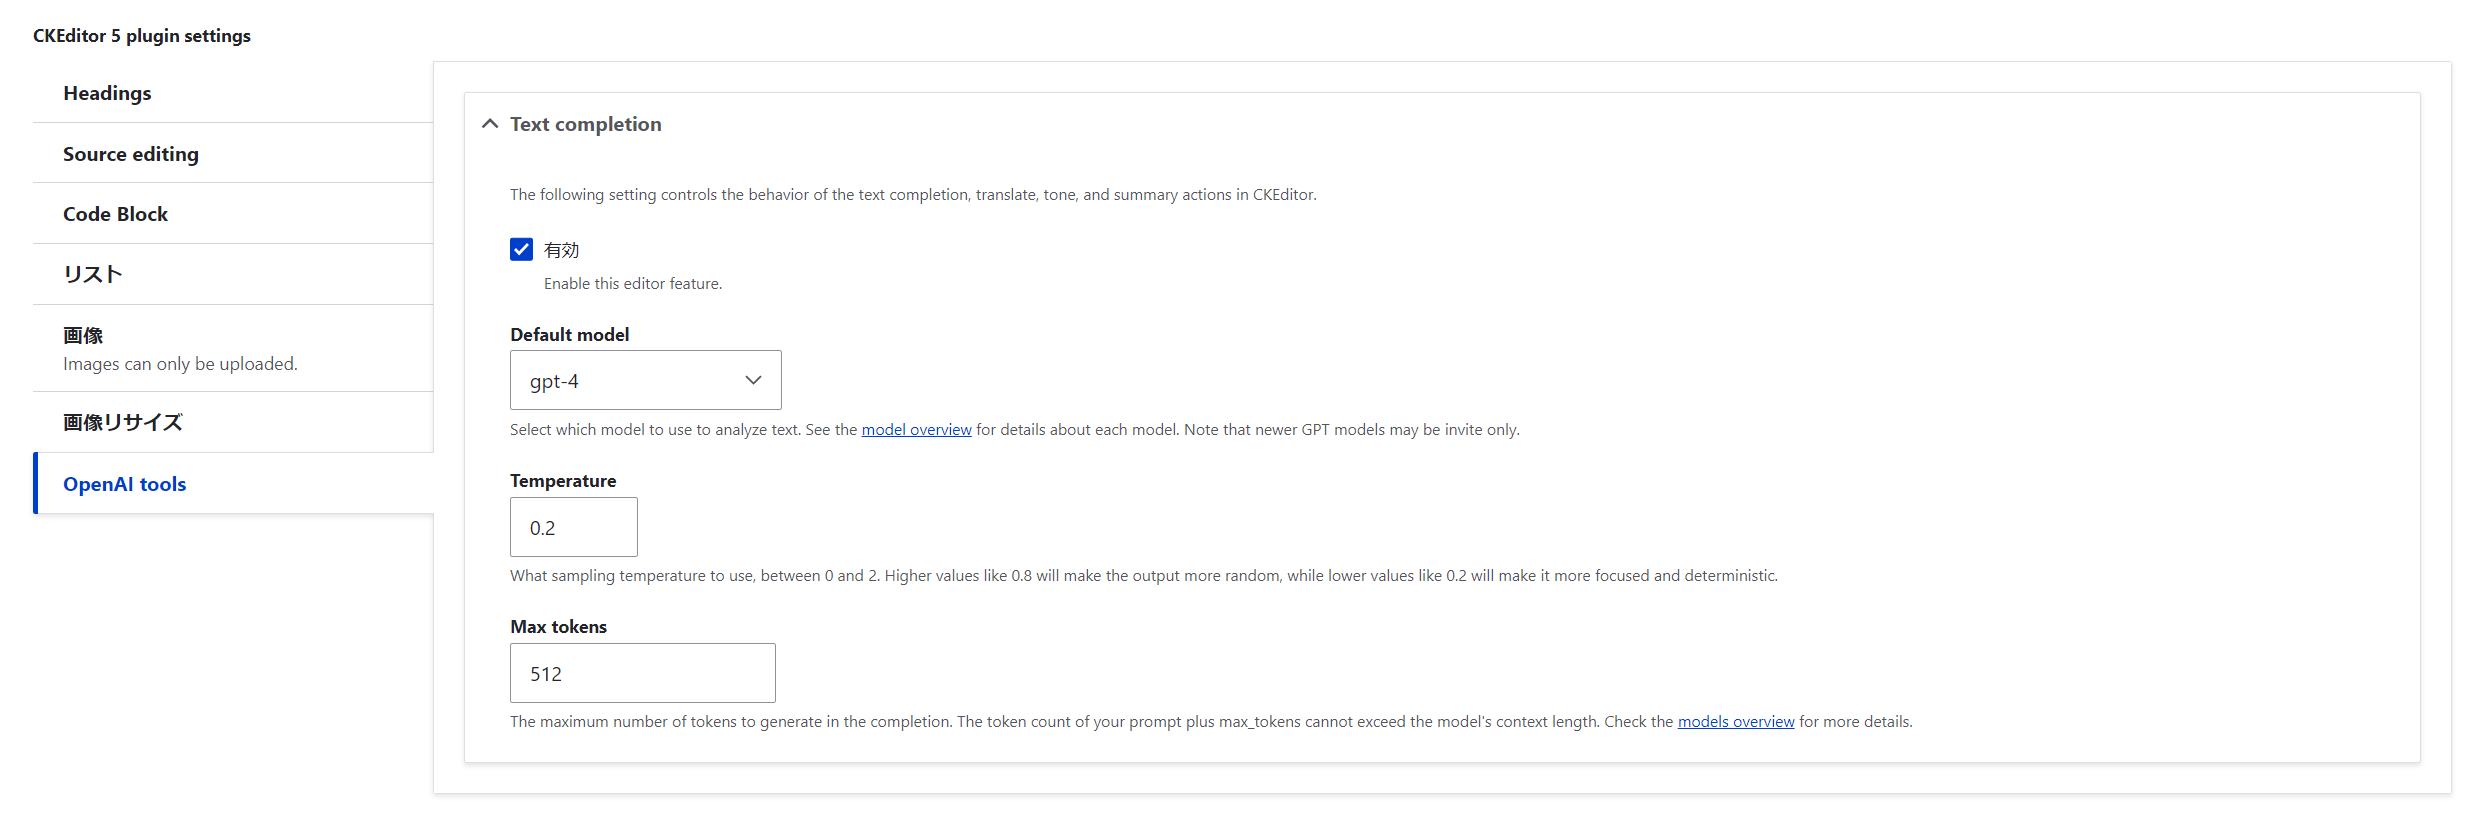Click the Temperature field label
This screenshot has height=818, width=2487.
pyautogui.click(x=563, y=481)
